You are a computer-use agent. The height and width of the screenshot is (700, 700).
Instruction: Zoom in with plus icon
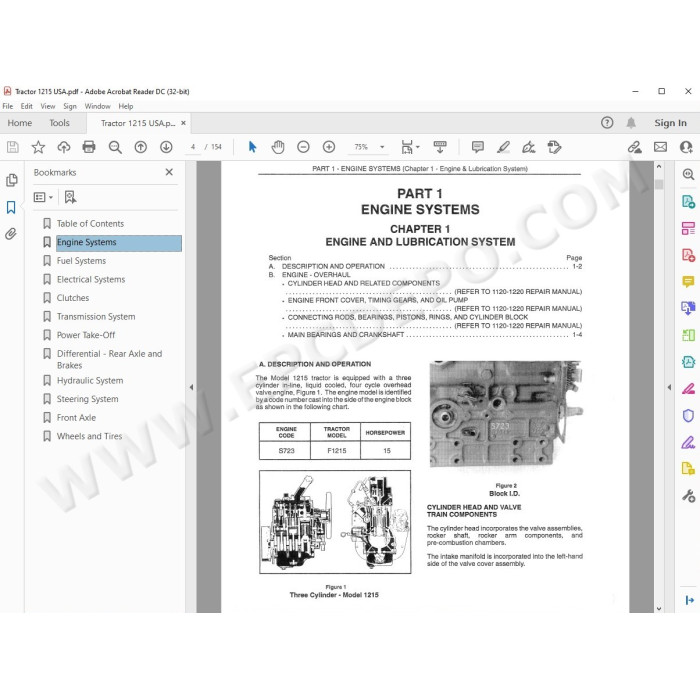point(329,147)
